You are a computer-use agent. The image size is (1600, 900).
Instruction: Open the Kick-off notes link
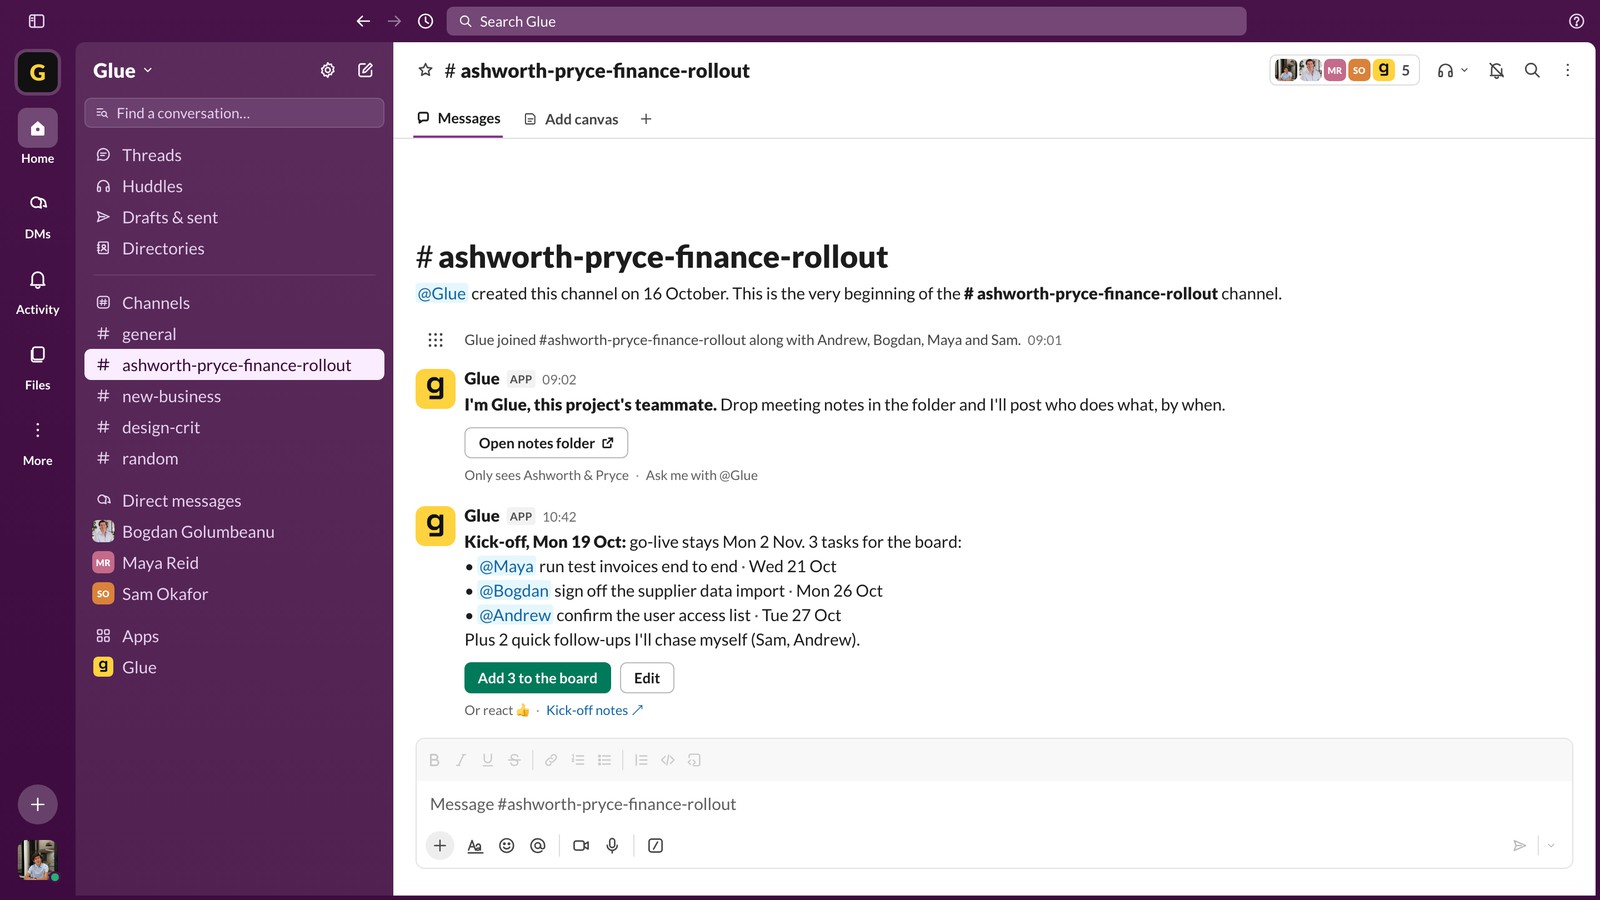[594, 710]
